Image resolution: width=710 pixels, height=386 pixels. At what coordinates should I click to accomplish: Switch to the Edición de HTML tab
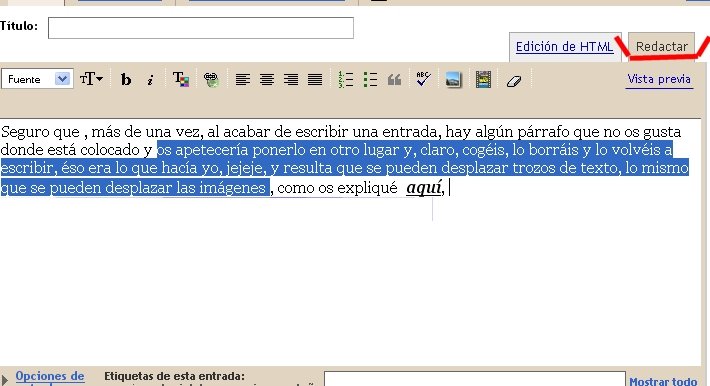point(564,47)
